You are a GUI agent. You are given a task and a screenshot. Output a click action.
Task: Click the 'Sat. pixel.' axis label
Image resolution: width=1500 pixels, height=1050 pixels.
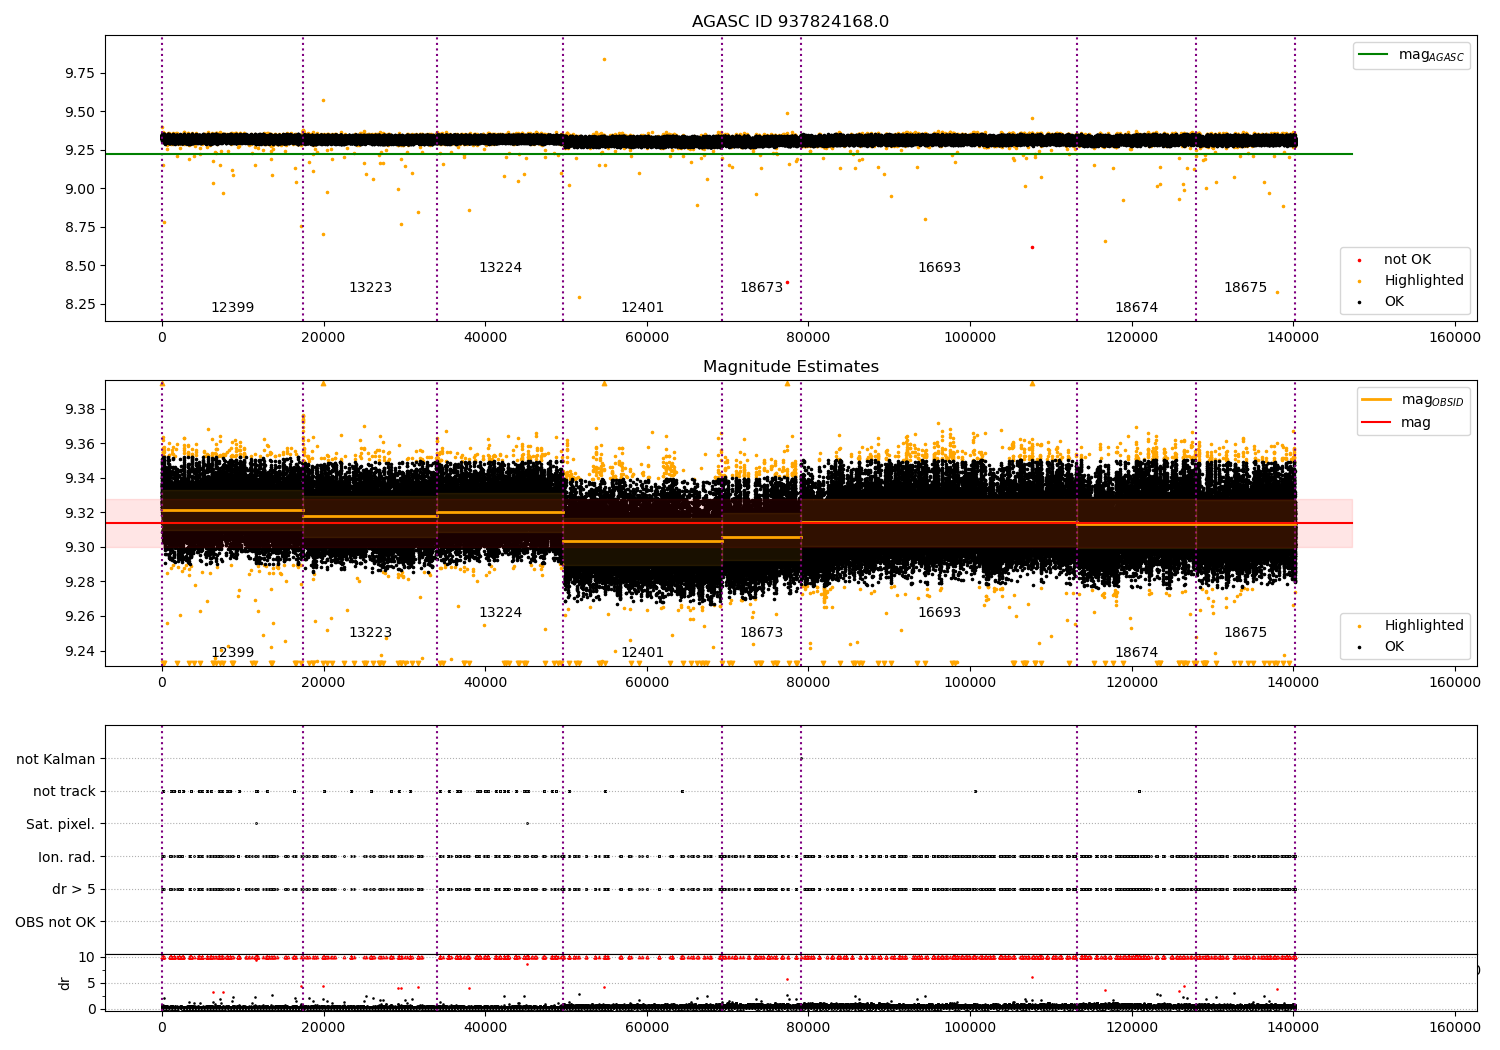(61, 824)
